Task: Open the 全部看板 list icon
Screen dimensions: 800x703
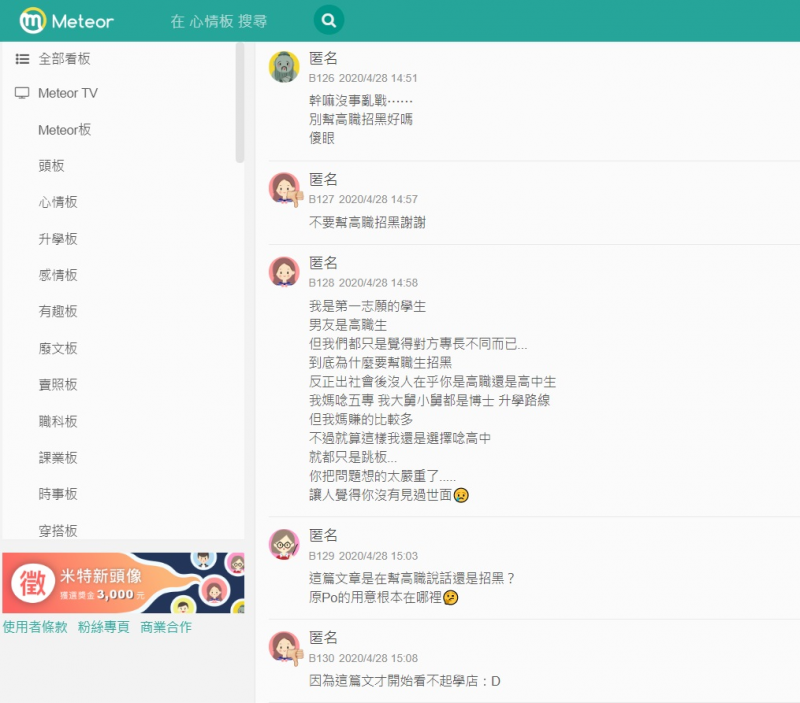Action: pyautogui.click(x=22, y=59)
